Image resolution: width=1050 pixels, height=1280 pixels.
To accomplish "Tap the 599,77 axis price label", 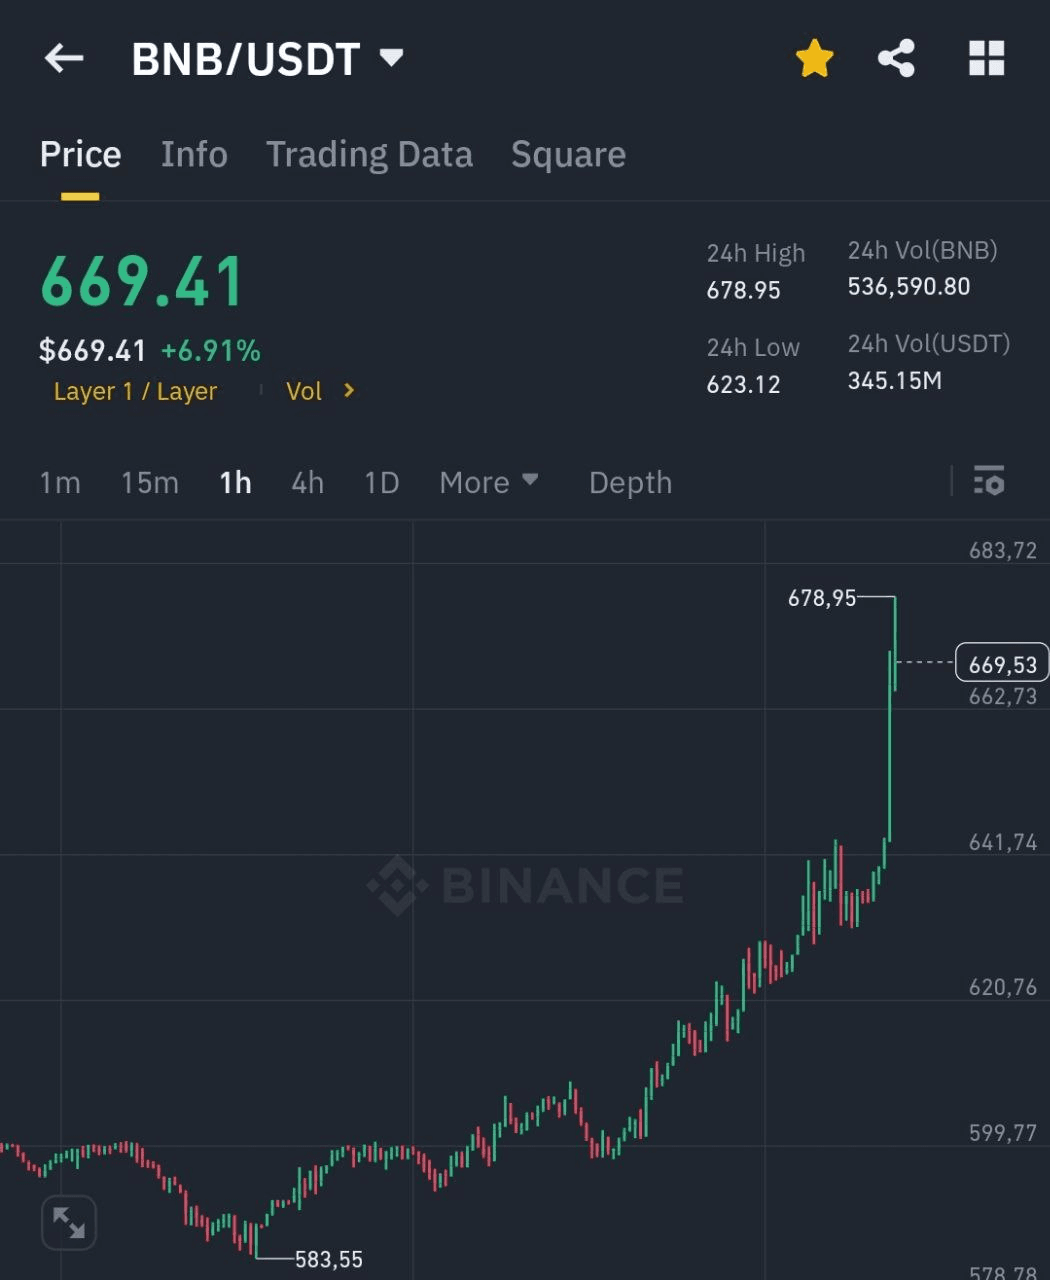I will pos(1003,1133).
